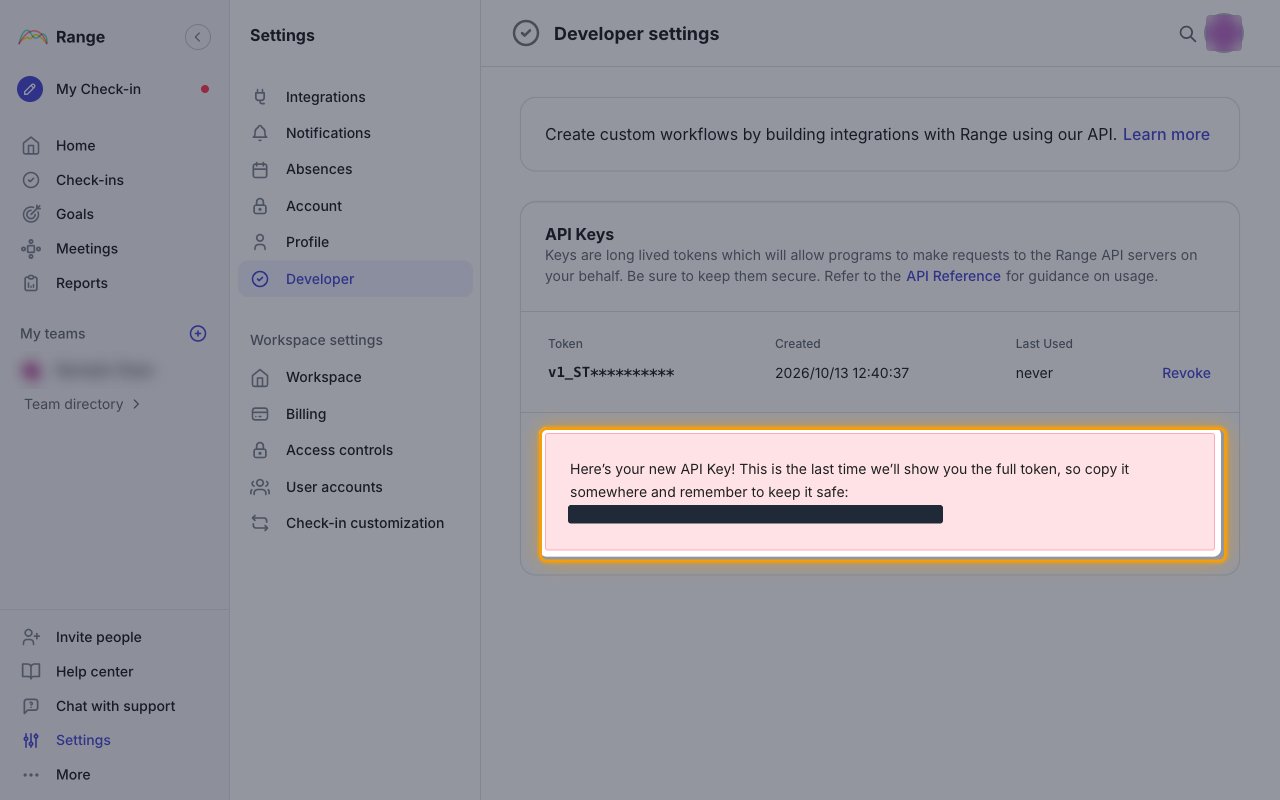Revoke the v1_ST API token
Viewport: 1280px width, 800px height.
(1186, 373)
